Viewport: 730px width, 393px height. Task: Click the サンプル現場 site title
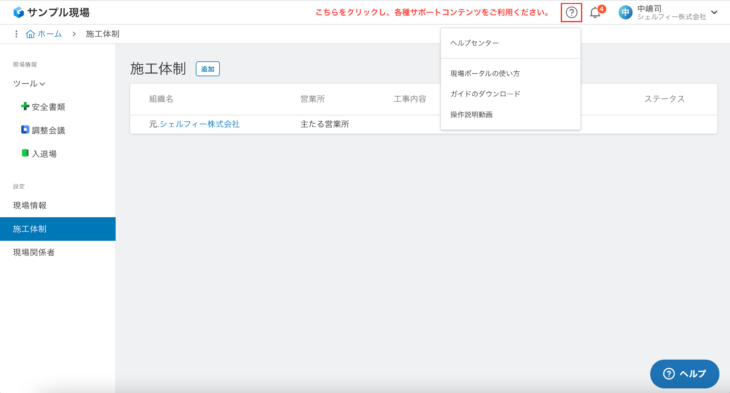coord(58,13)
